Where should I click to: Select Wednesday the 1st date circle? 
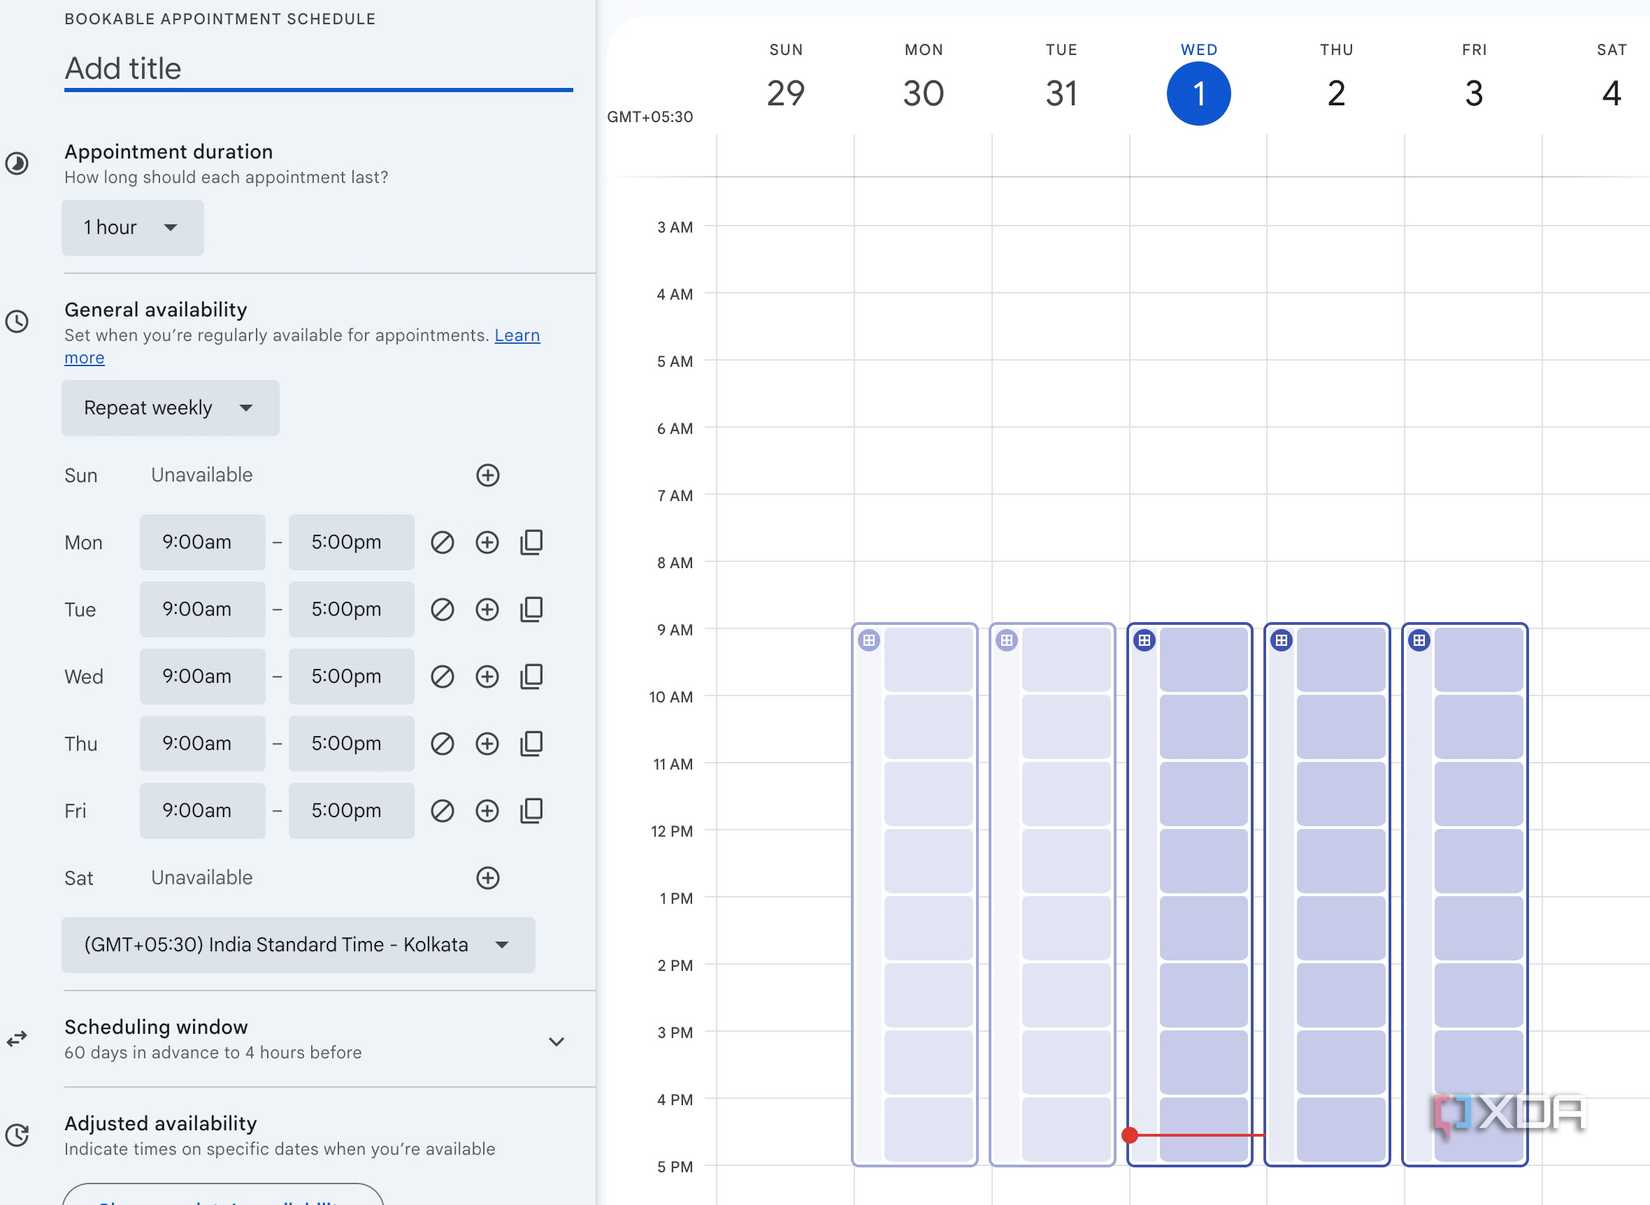[x=1198, y=93]
